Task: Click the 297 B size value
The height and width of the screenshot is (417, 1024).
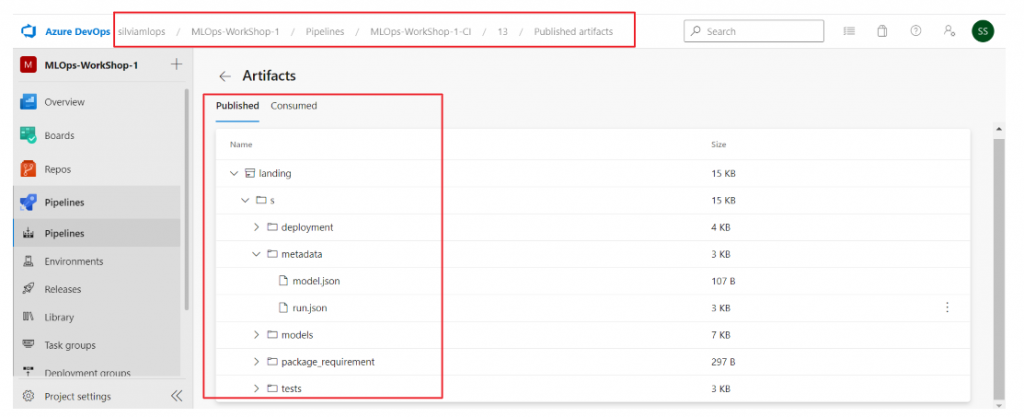Action: 724,362
